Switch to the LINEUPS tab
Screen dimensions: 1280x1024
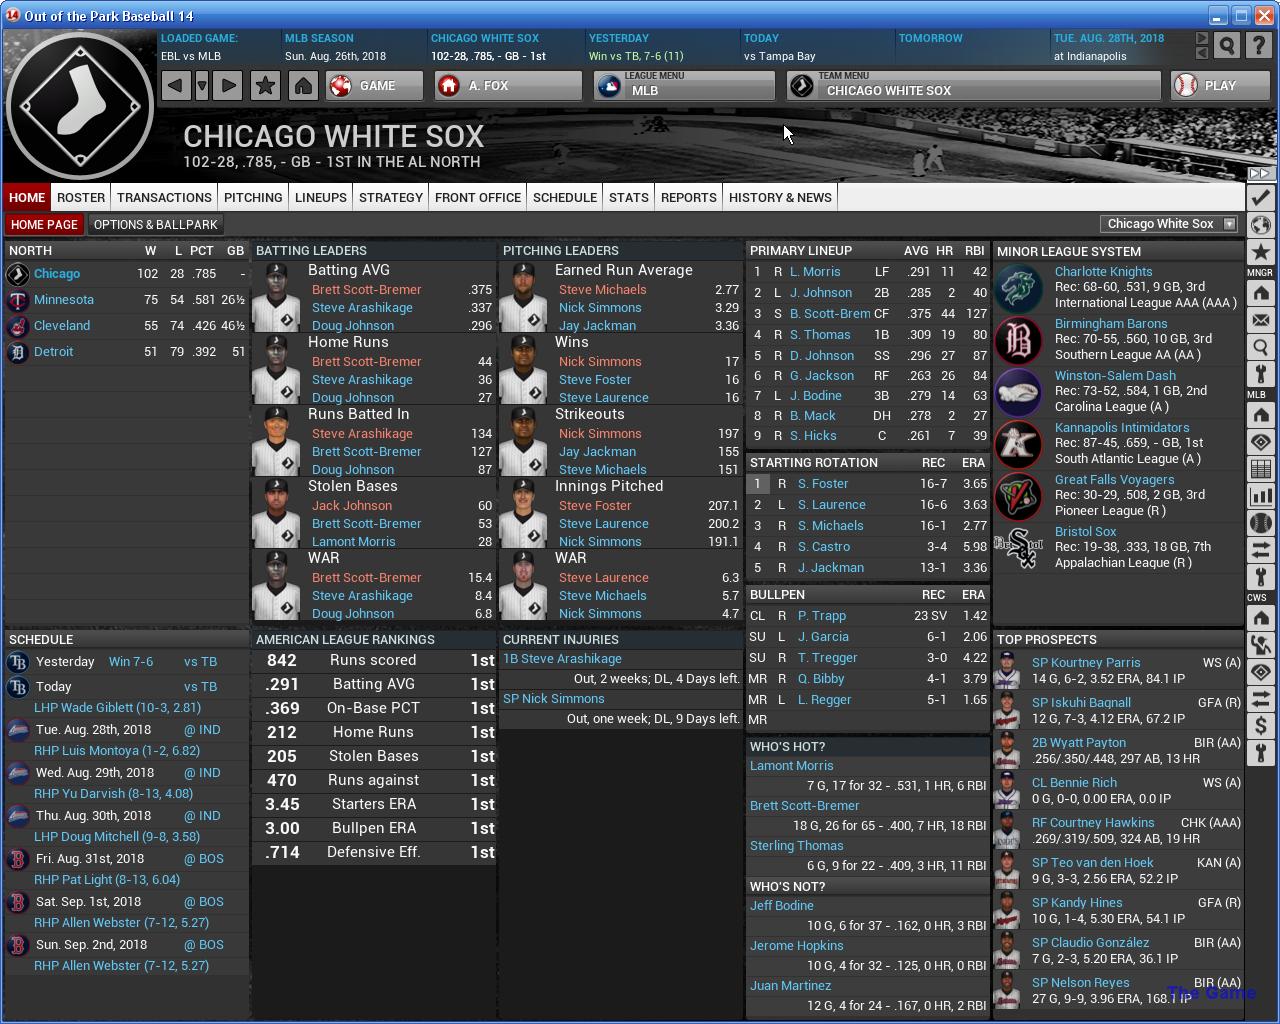point(321,198)
